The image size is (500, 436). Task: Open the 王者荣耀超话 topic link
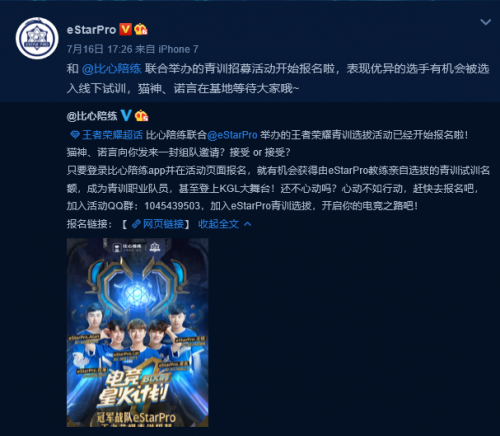pos(112,135)
